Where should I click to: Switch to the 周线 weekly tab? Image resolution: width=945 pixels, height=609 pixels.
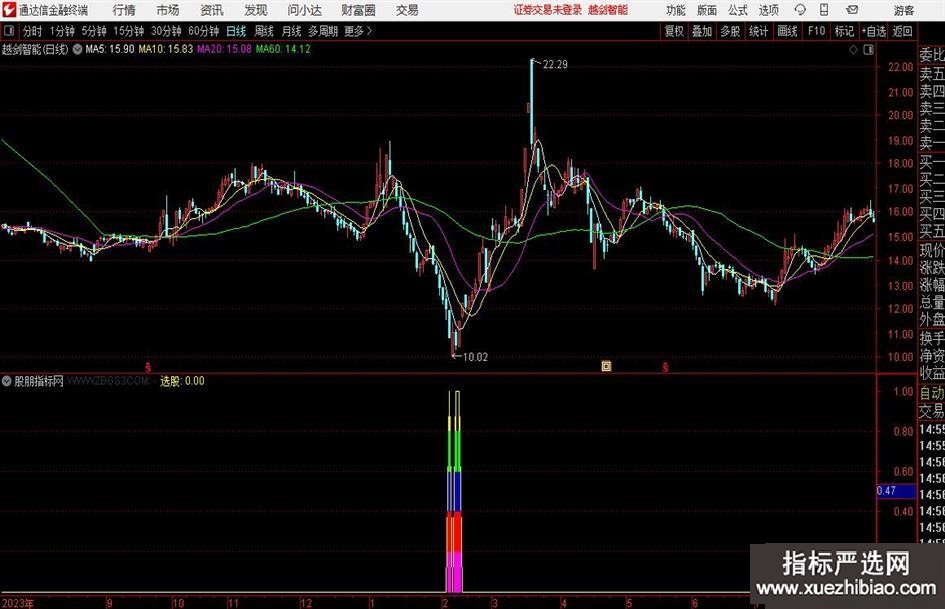(x=264, y=31)
